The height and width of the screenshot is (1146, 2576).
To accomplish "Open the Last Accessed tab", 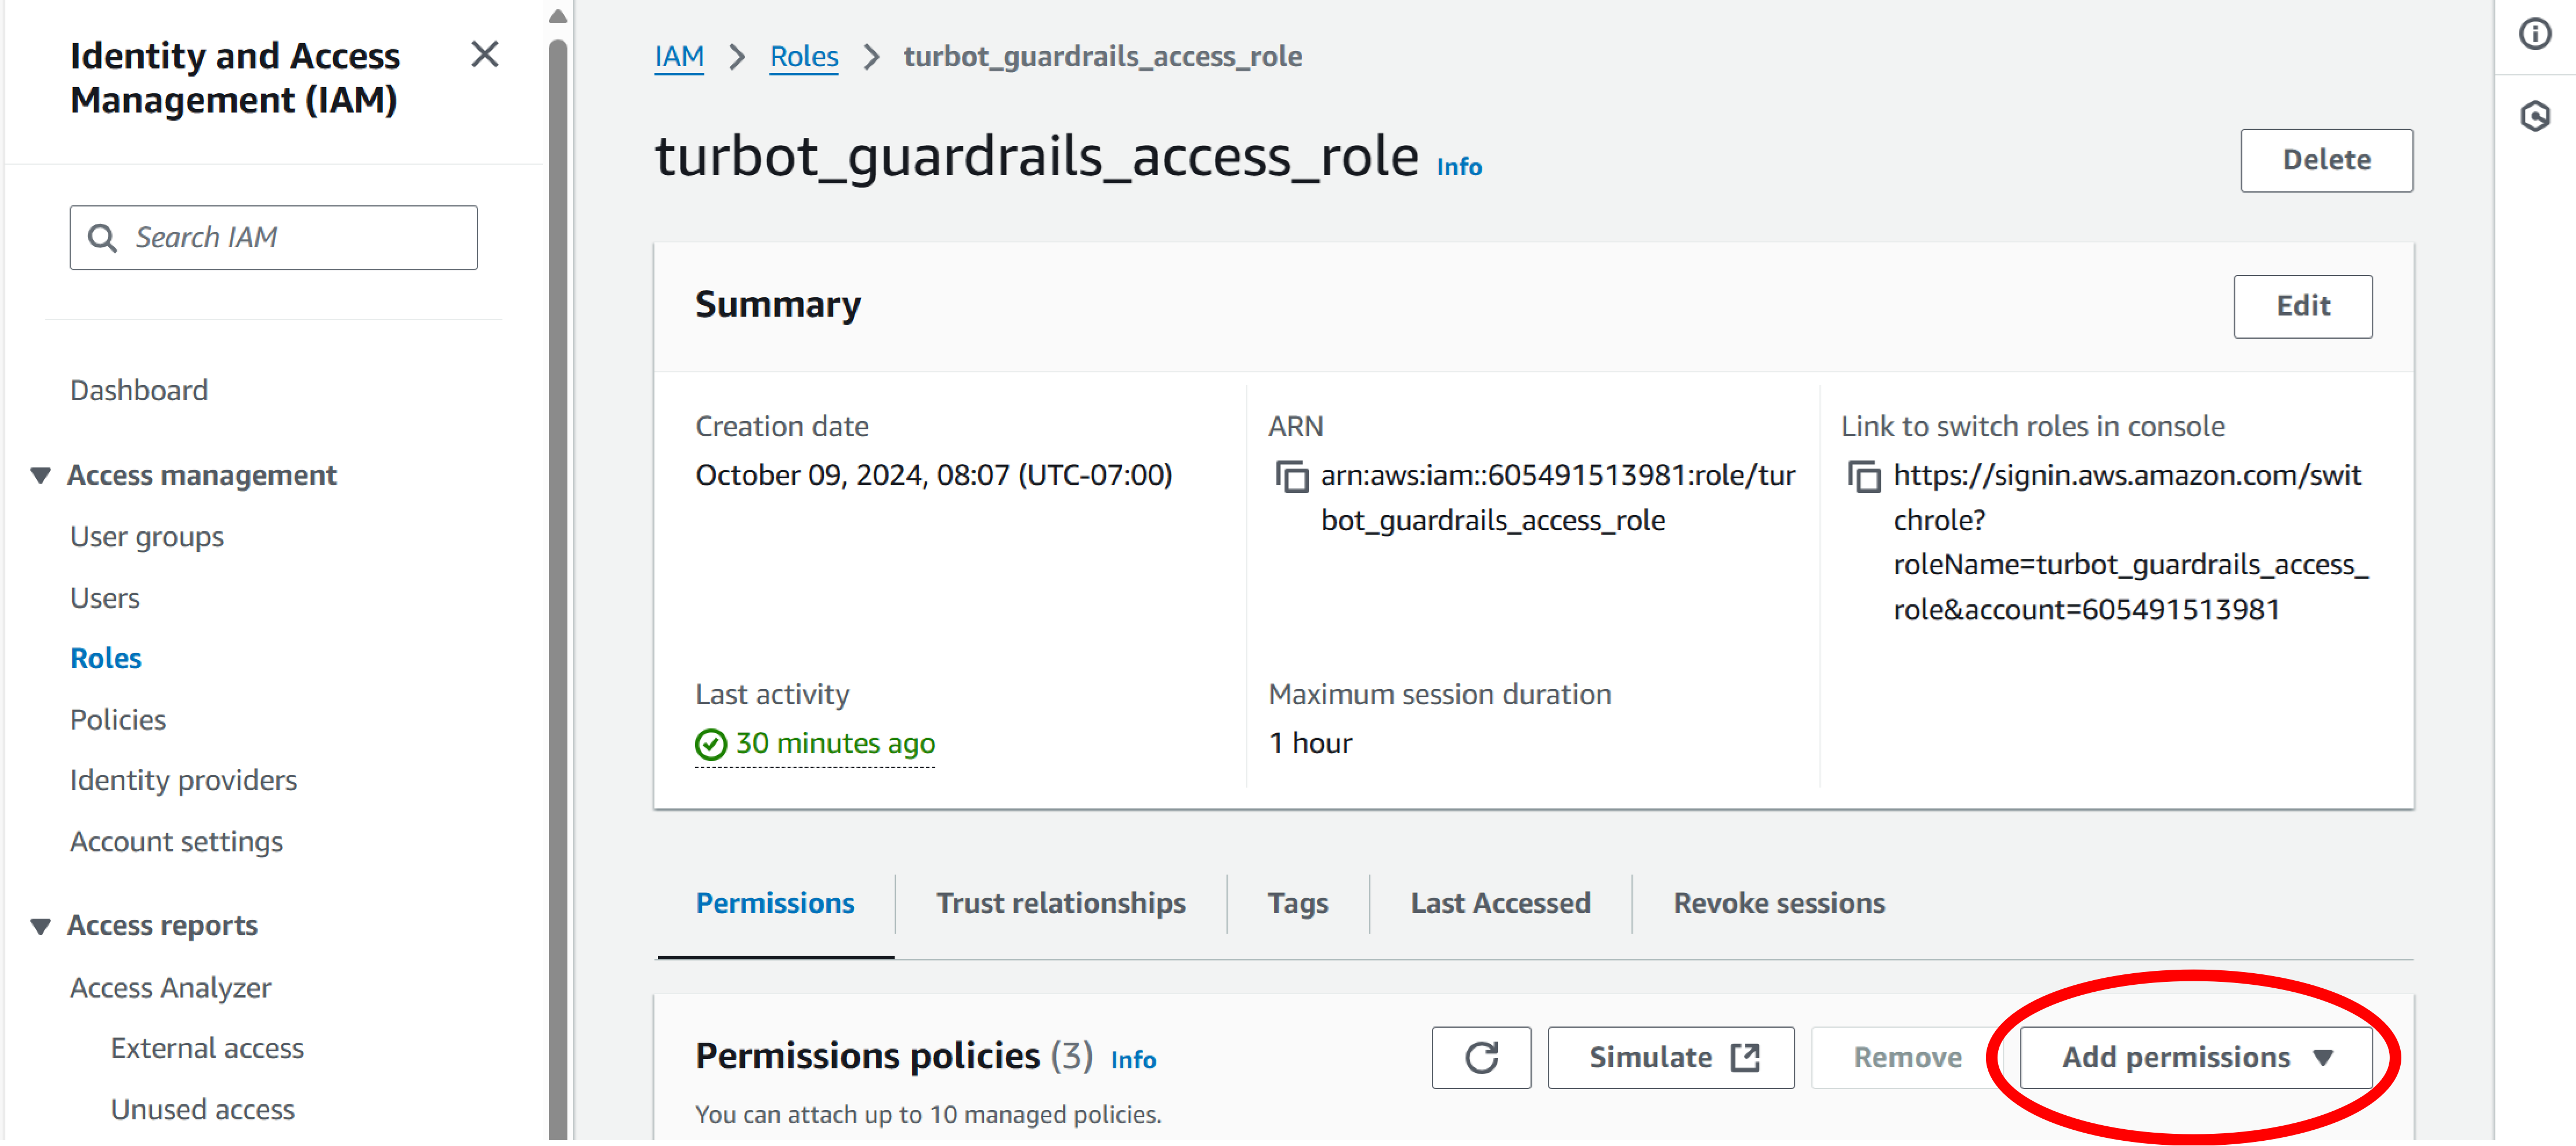I will (1500, 903).
